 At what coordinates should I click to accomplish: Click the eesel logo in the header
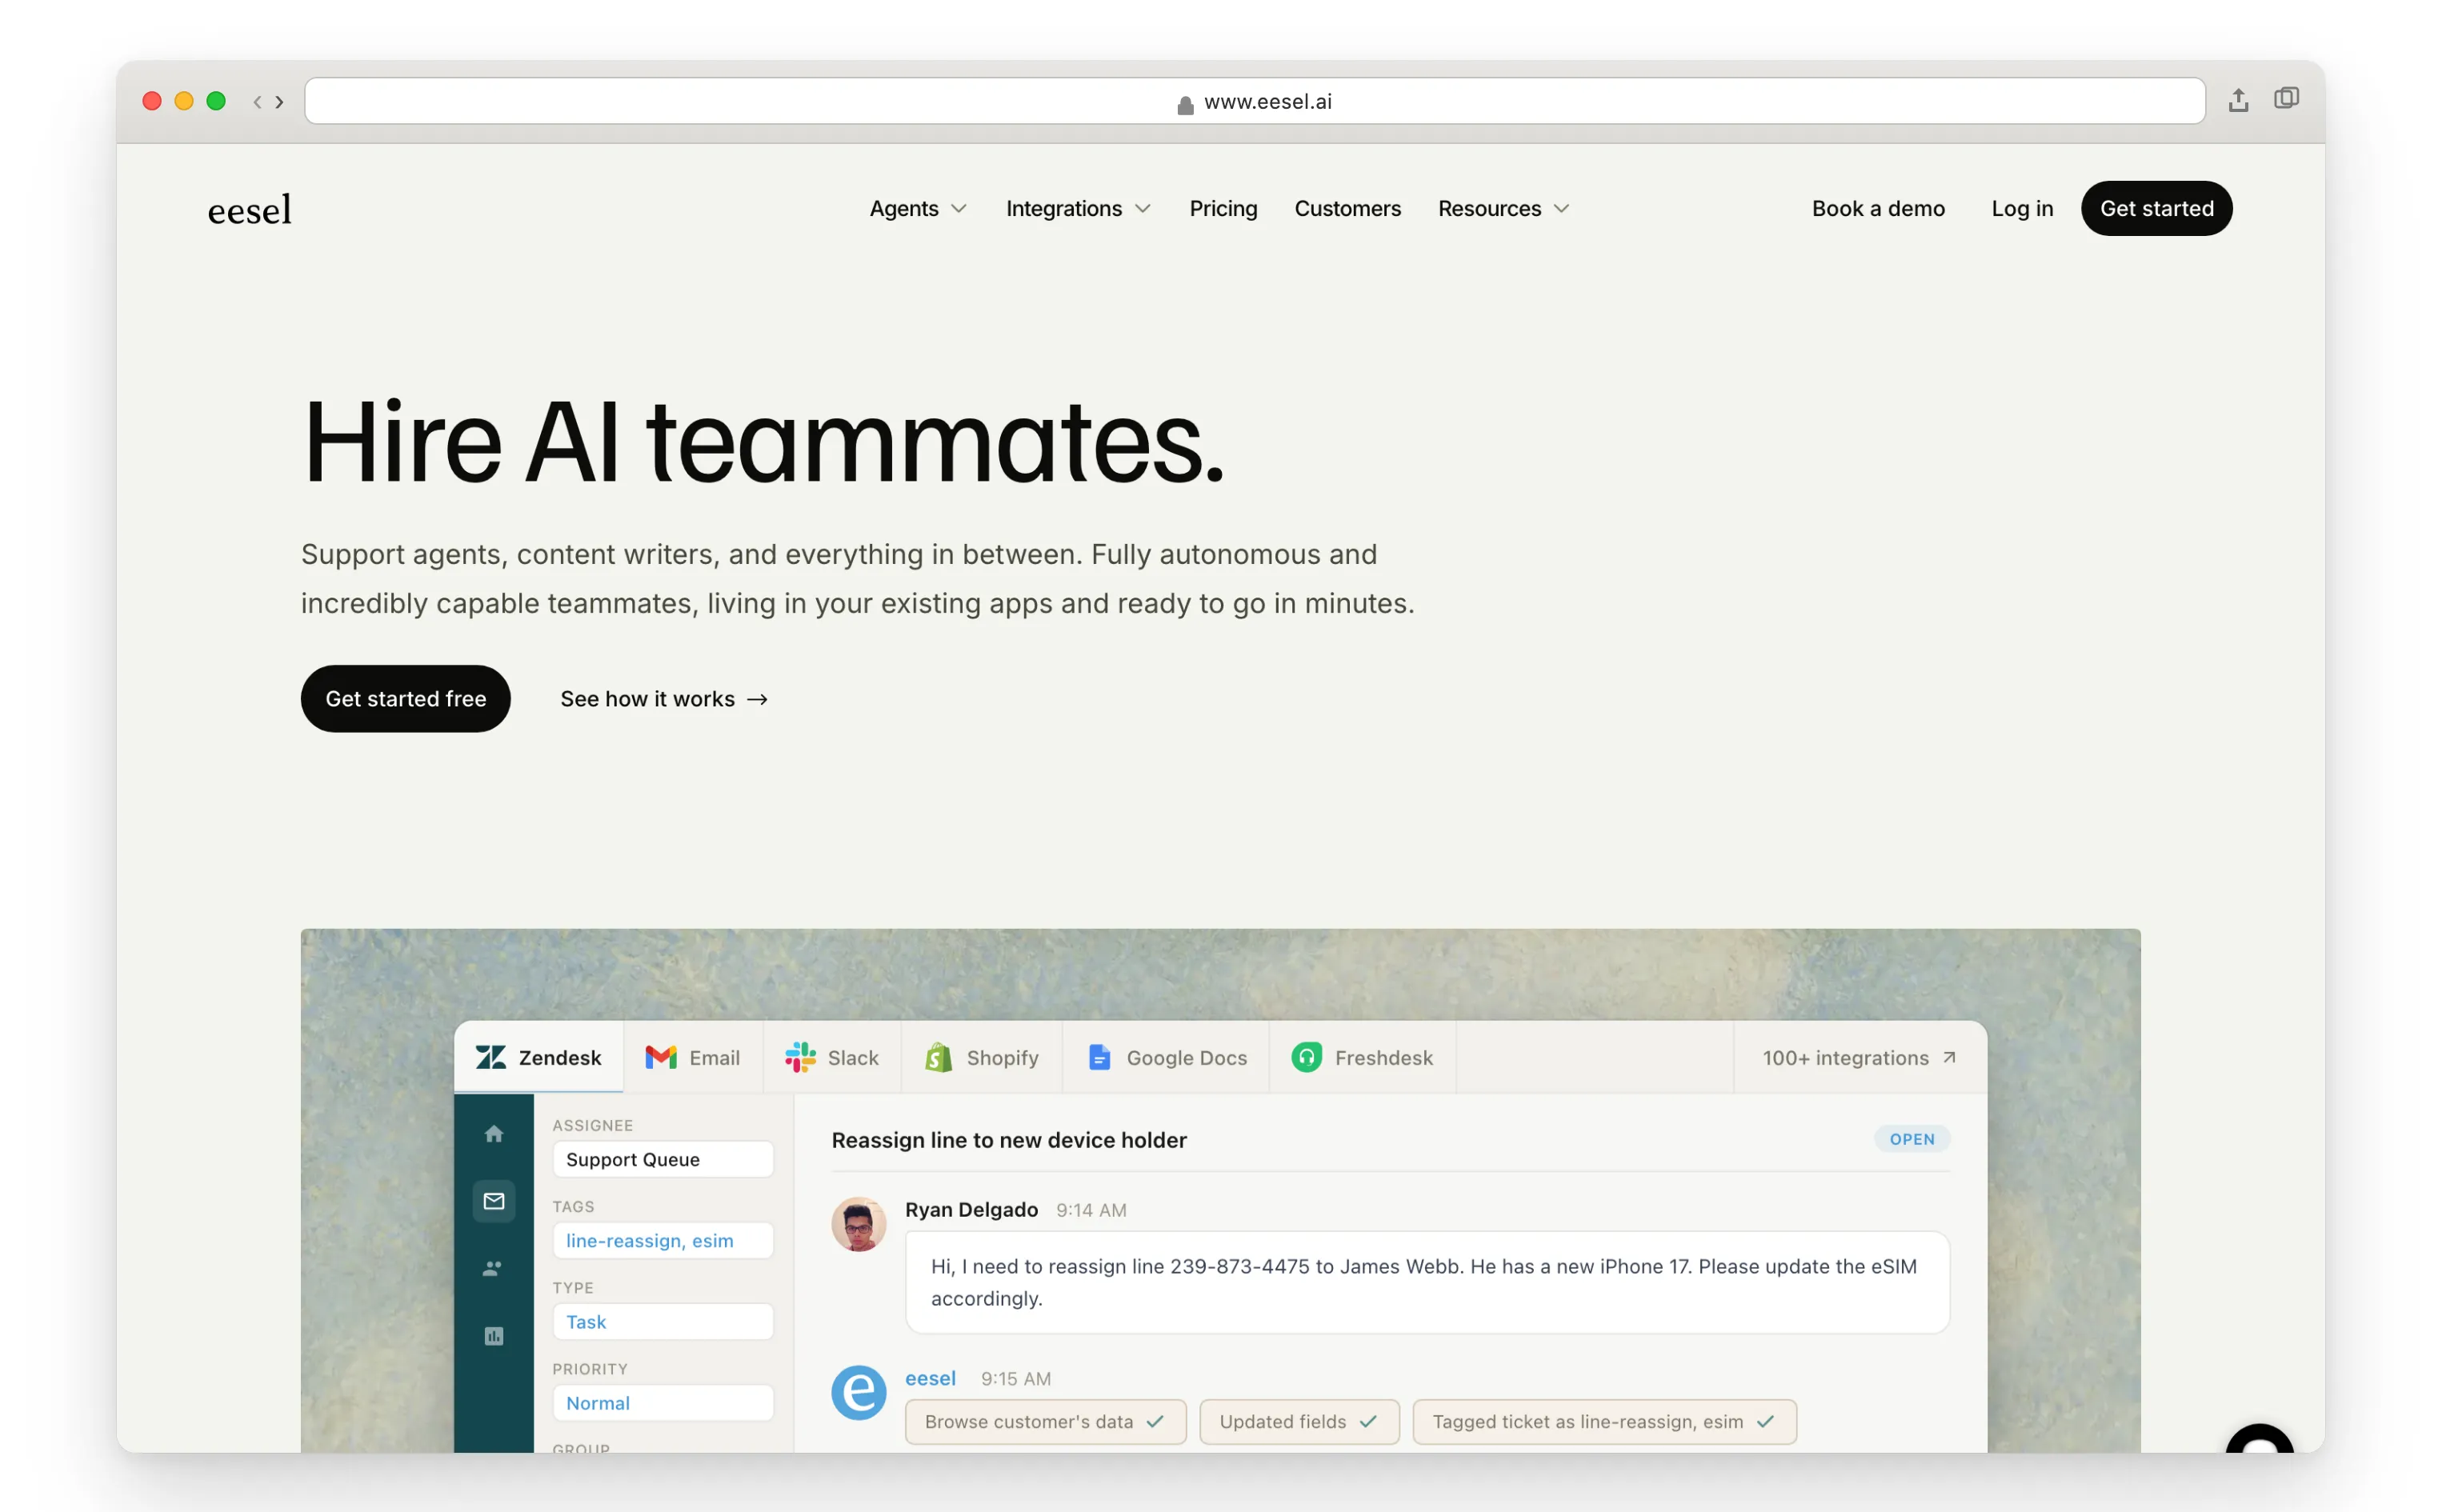(x=250, y=209)
